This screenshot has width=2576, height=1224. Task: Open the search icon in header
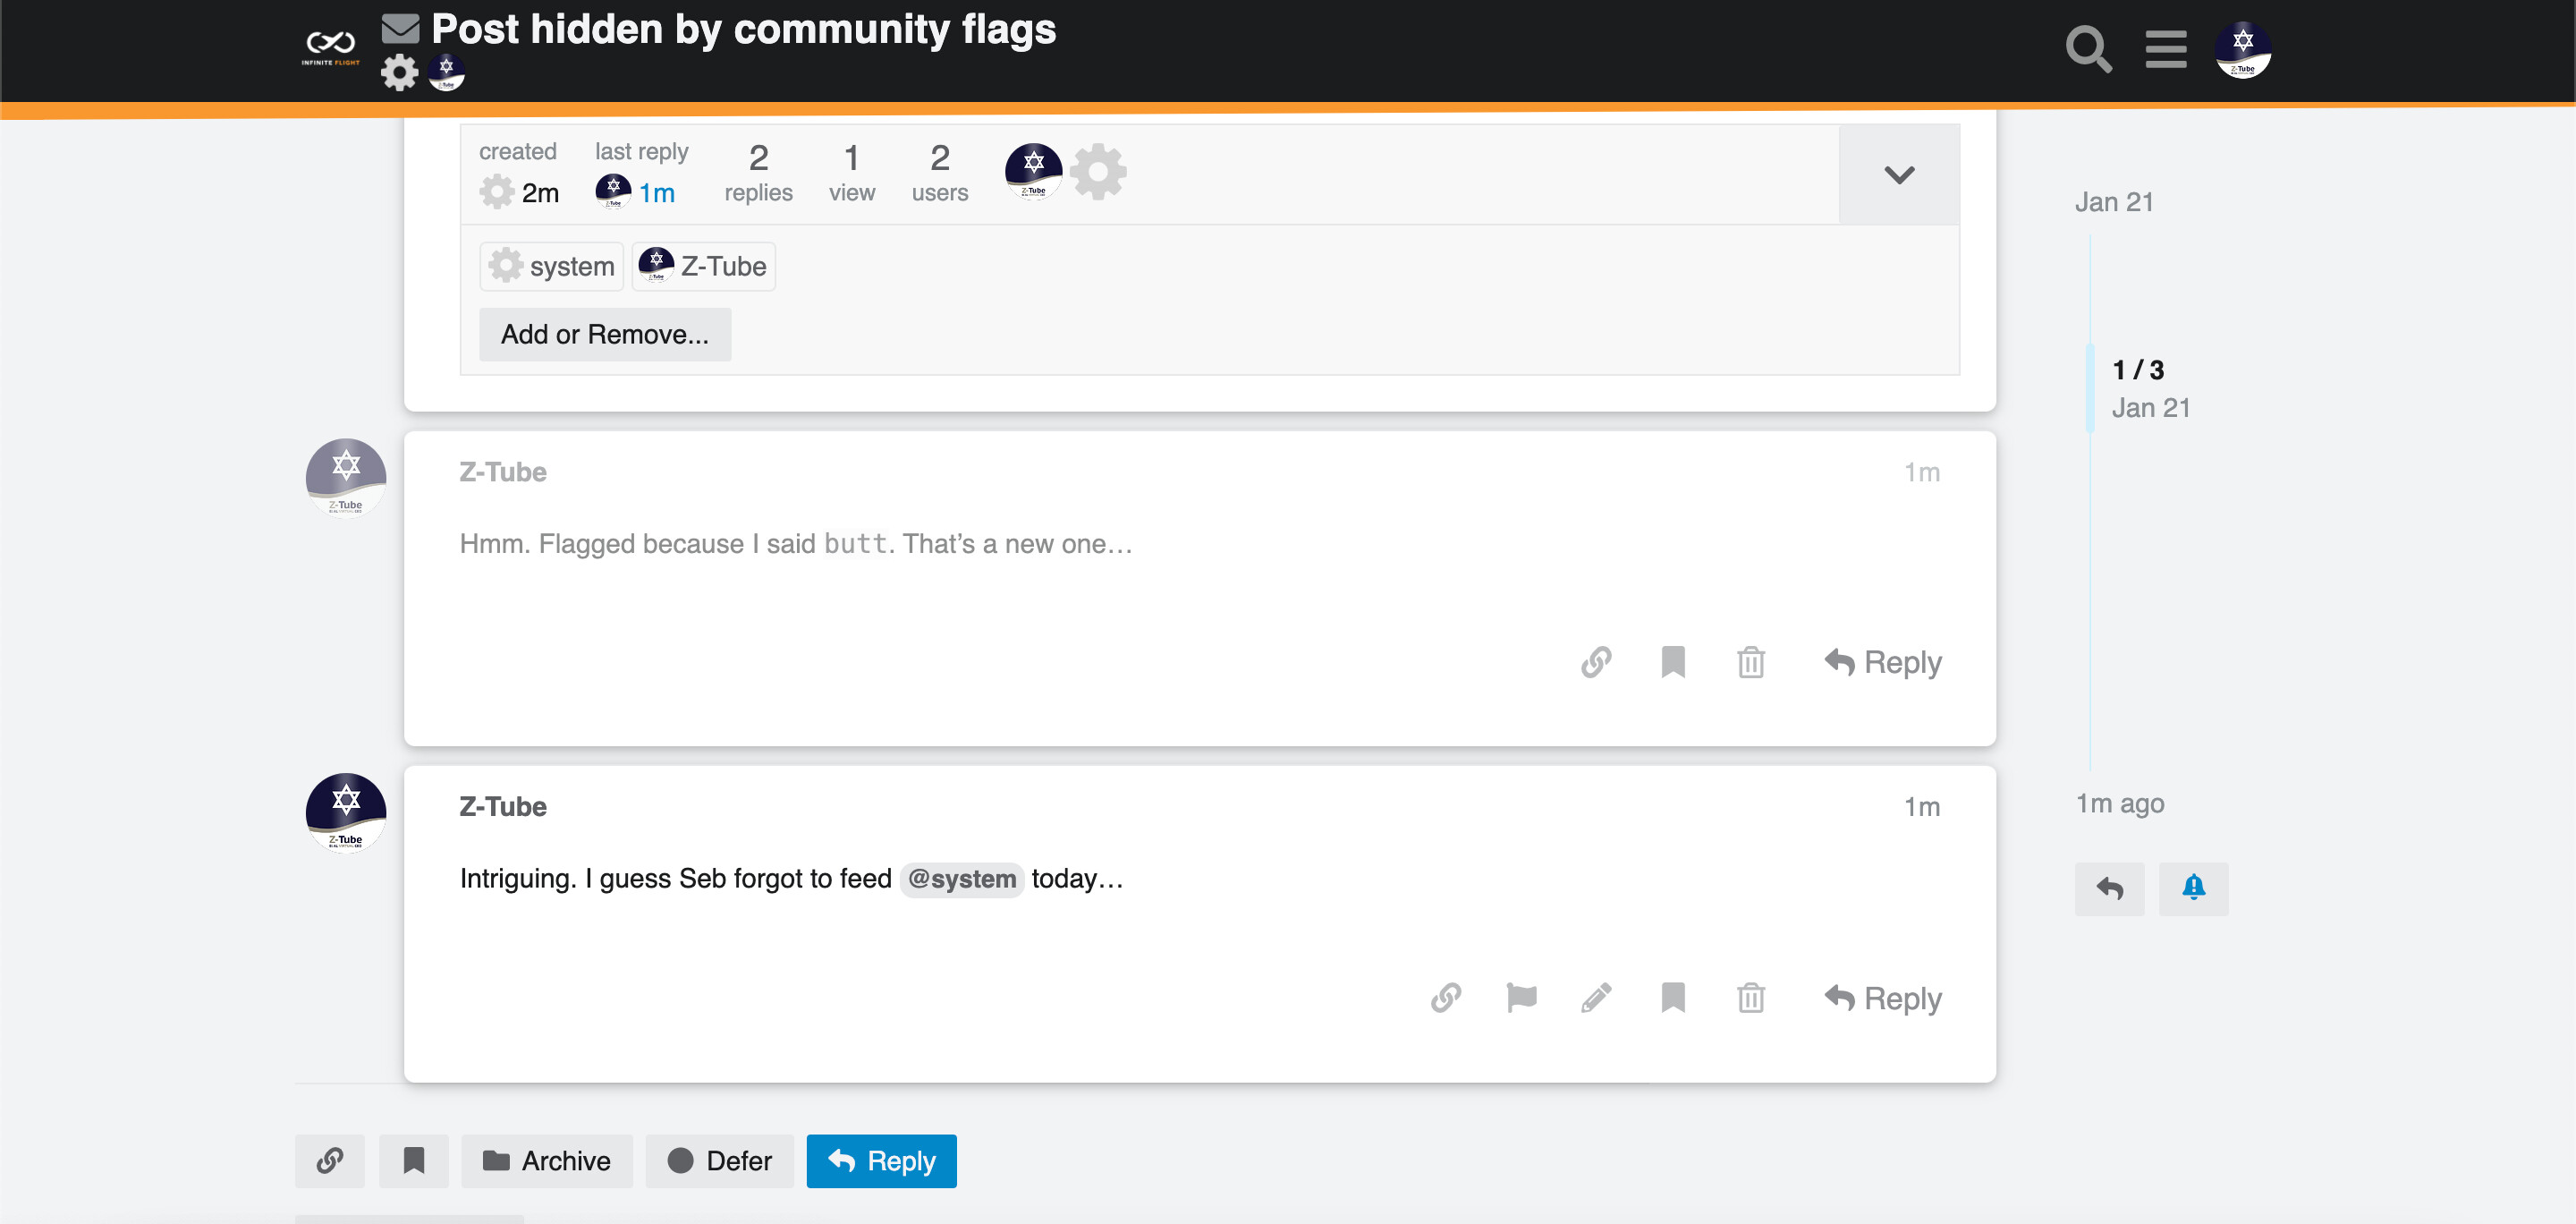[2088, 49]
